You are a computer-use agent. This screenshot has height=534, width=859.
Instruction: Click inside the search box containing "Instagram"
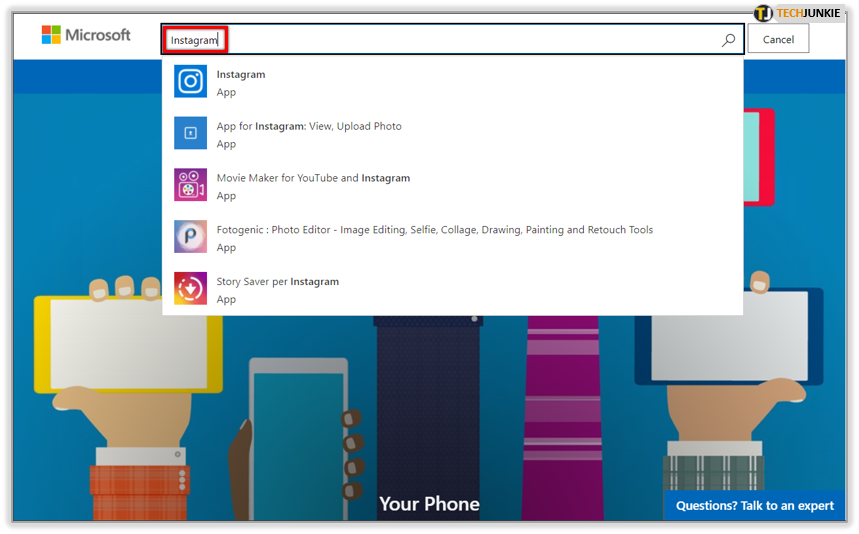click(450, 40)
